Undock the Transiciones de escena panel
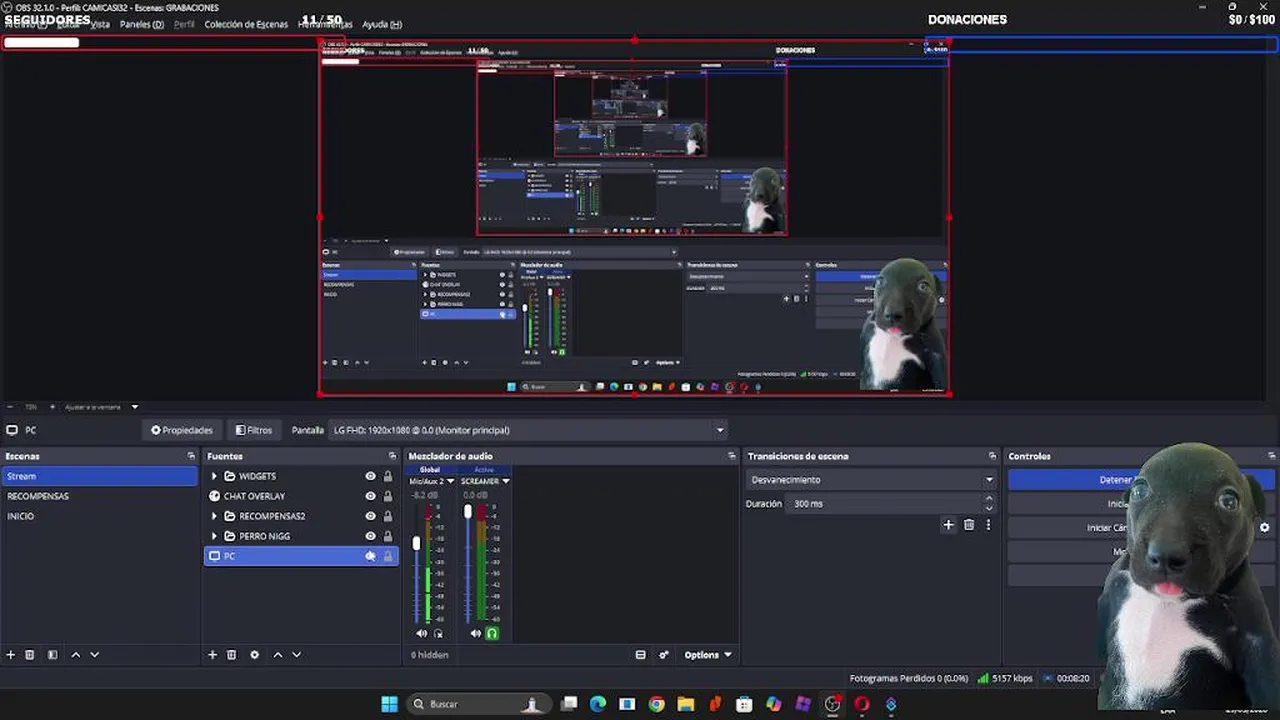1280x720 pixels. [x=992, y=456]
